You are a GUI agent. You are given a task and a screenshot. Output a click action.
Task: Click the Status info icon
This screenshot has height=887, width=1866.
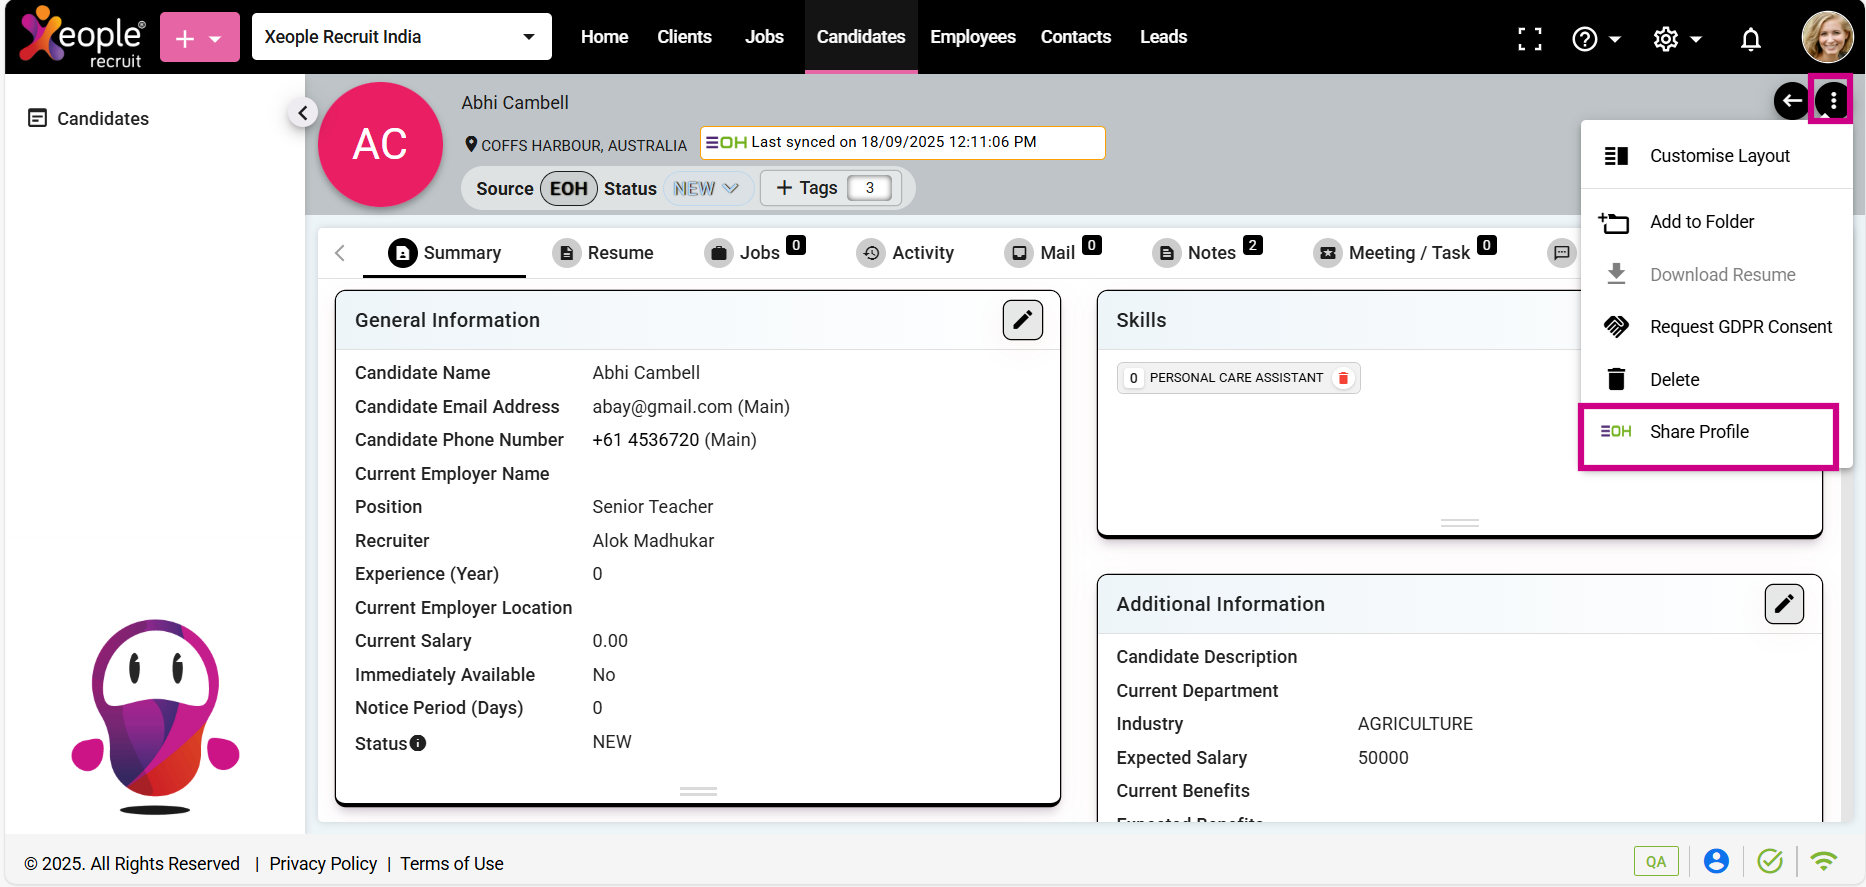pos(418,743)
